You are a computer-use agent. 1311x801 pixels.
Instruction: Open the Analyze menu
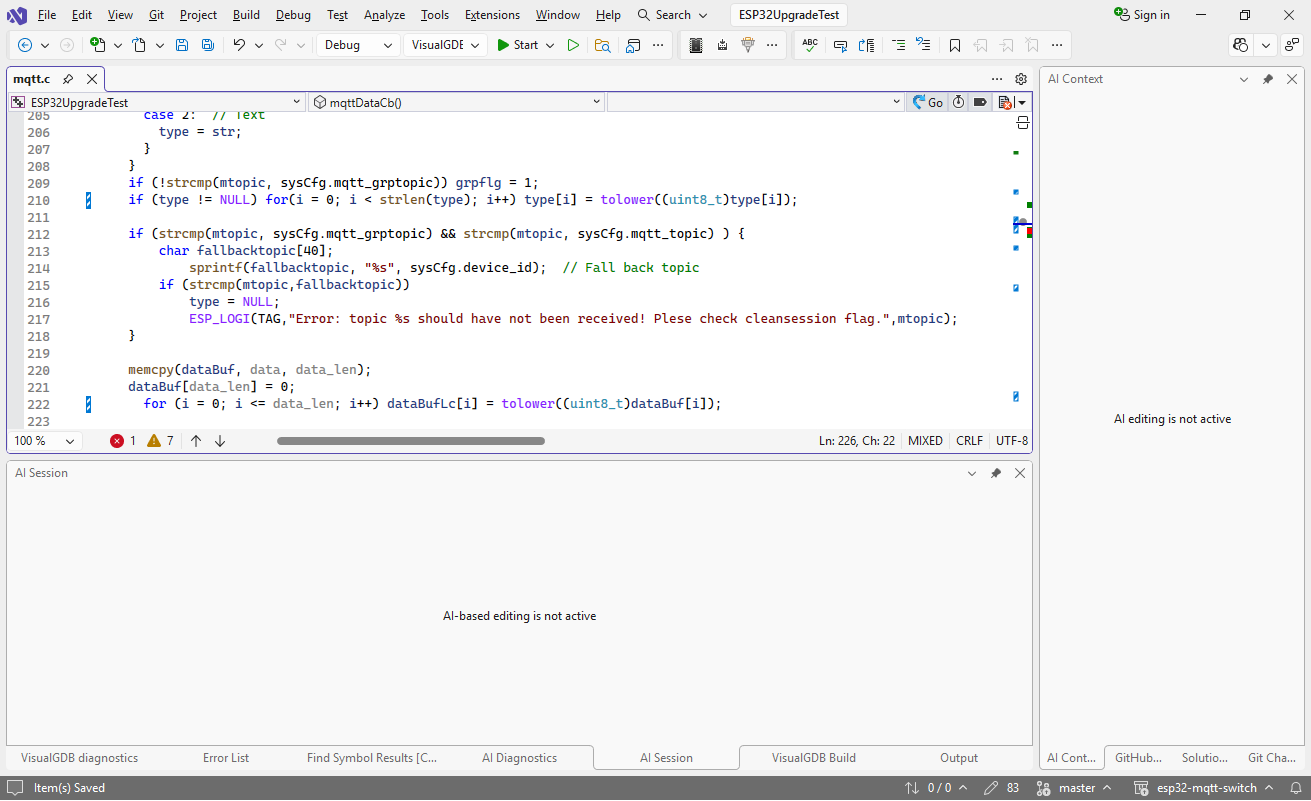tap(384, 15)
